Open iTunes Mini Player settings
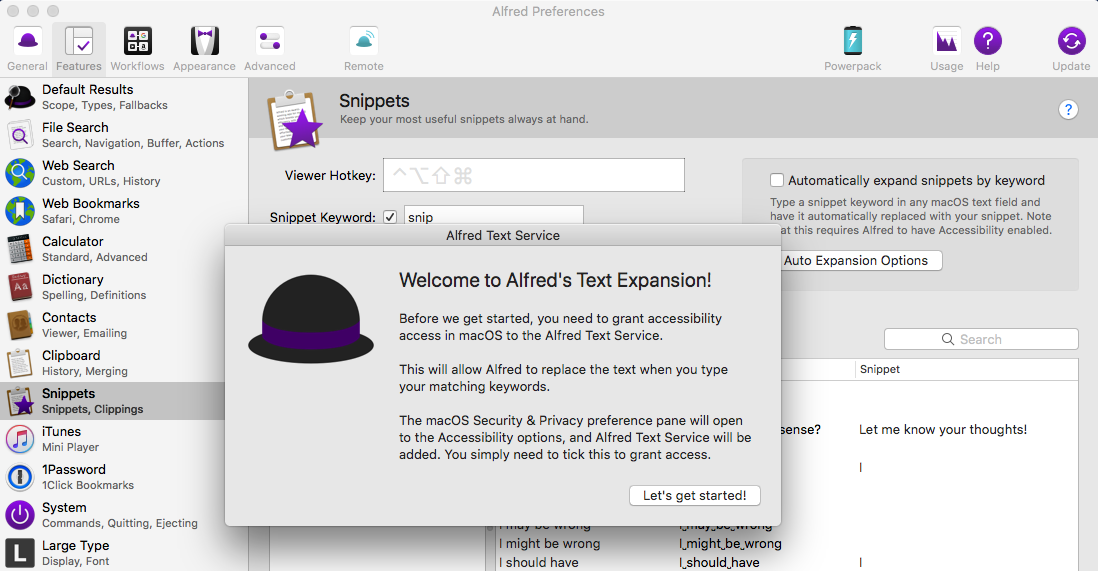1098x571 pixels. (x=112, y=439)
